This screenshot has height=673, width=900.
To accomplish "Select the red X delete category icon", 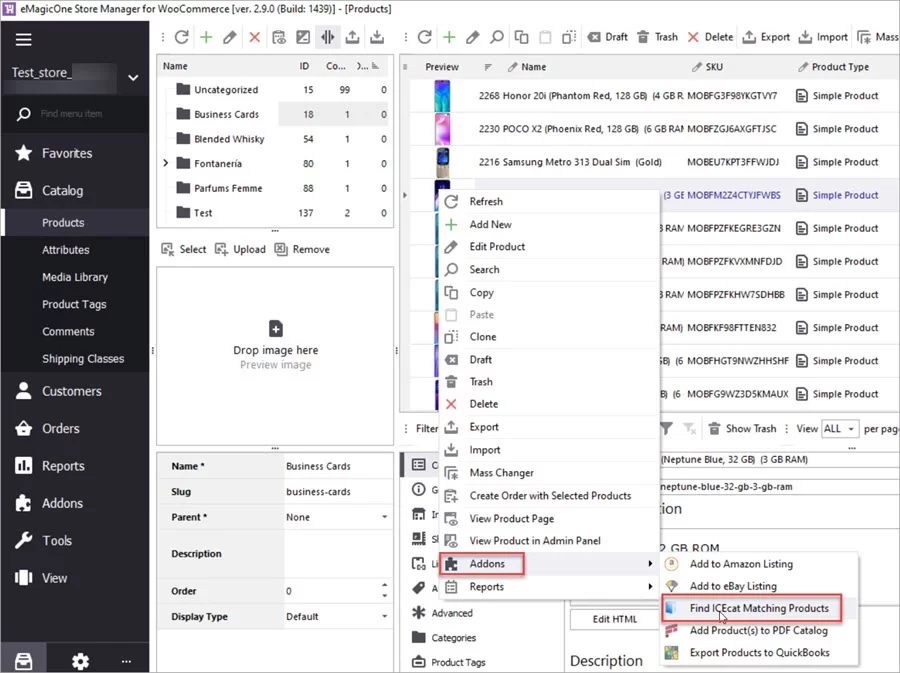I will tap(253, 37).
